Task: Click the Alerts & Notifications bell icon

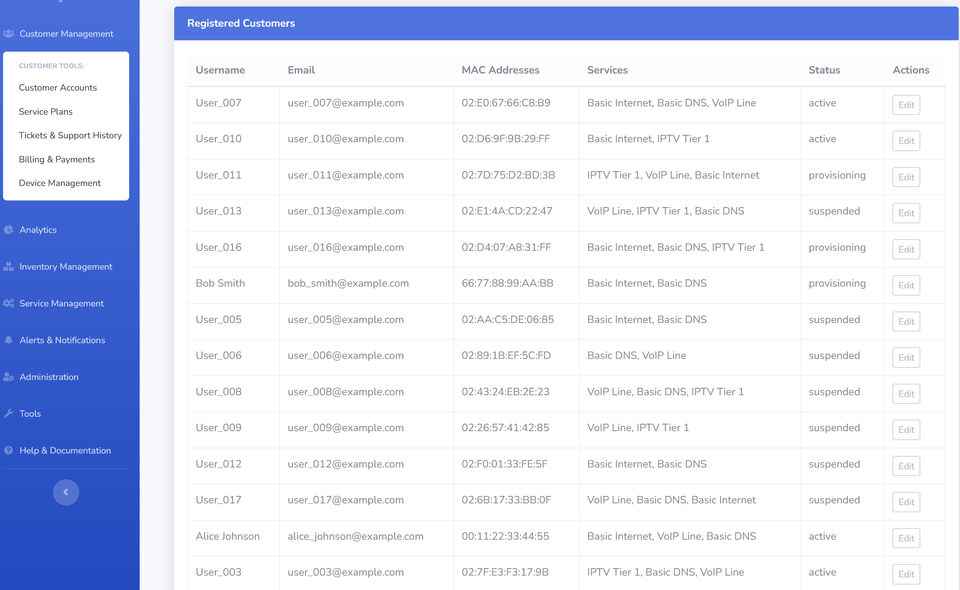Action: coord(9,341)
